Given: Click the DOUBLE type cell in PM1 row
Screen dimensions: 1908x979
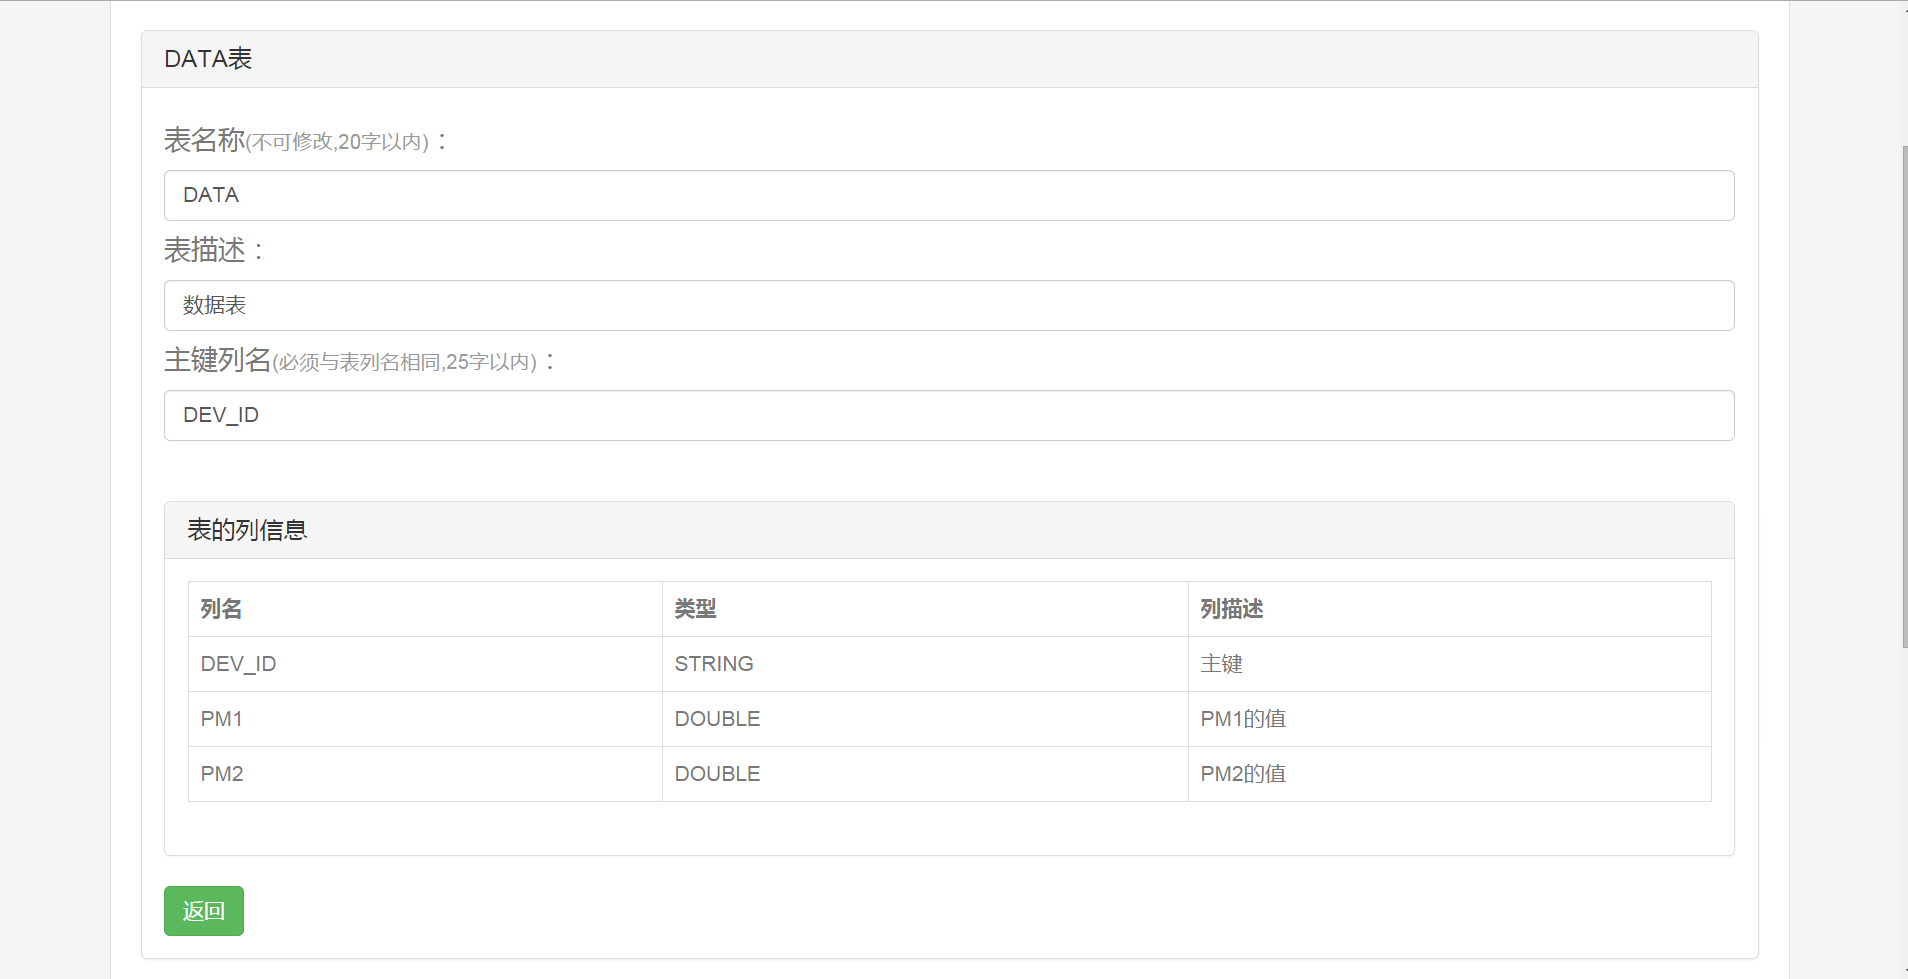Looking at the screenshot, I should coord(717,719).
